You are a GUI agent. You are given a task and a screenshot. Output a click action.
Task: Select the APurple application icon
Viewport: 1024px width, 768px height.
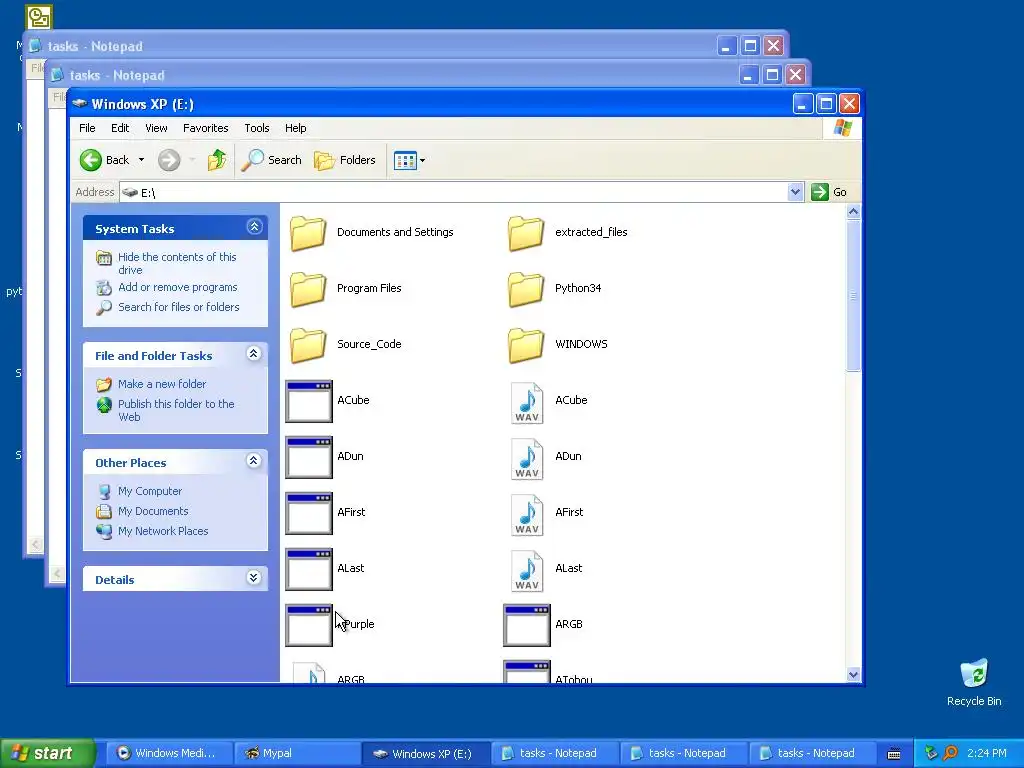point(309,625)
